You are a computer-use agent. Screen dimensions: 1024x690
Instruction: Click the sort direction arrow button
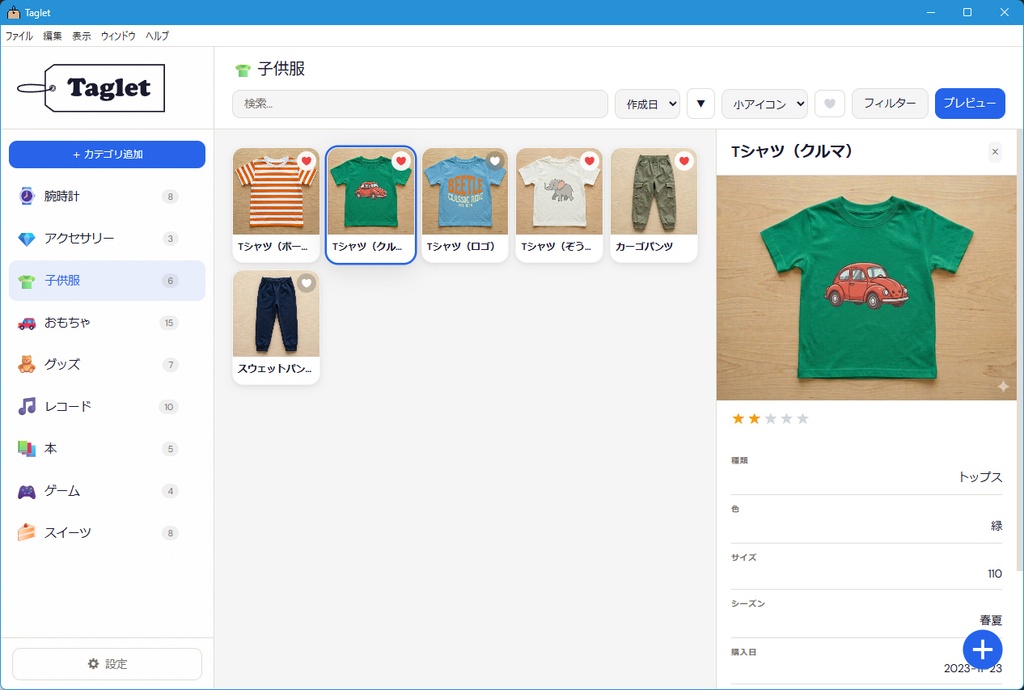[700, 103]
